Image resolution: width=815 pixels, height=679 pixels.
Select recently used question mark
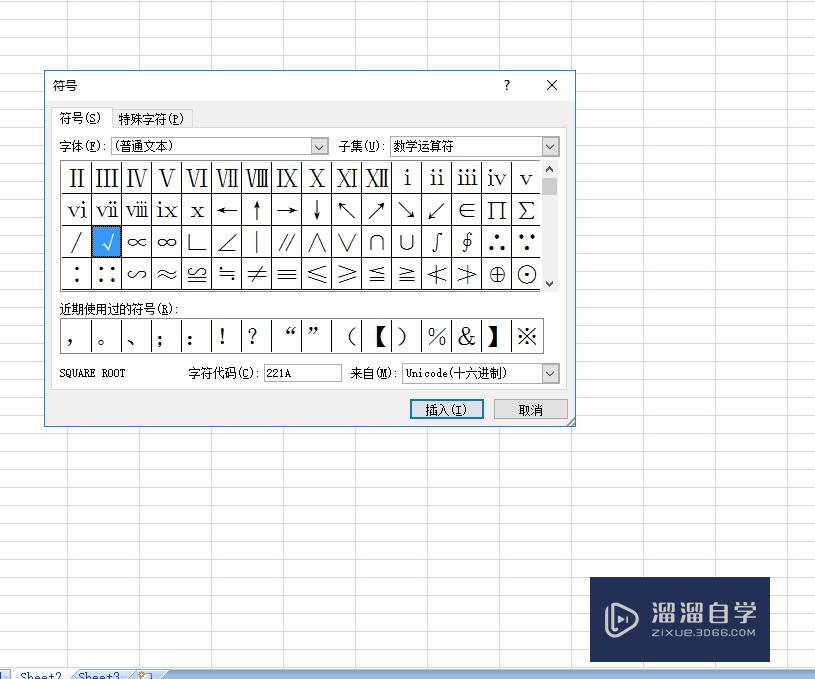point(257,336)
